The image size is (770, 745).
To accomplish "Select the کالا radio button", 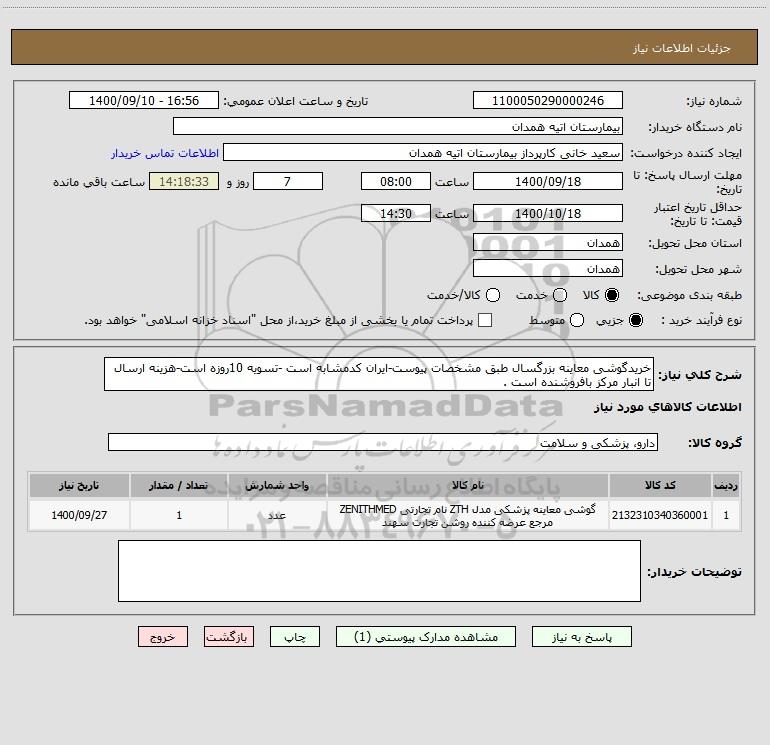I will click(612, 295).
